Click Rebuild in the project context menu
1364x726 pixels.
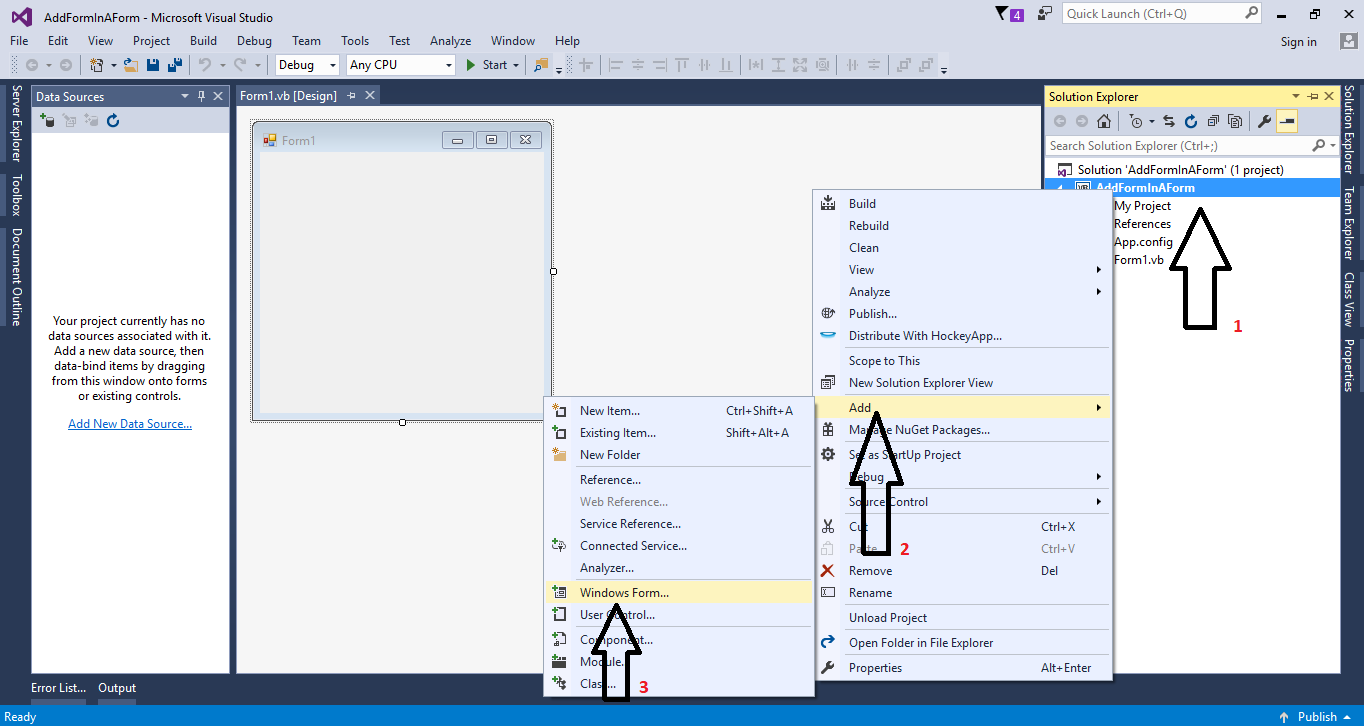pyautogui.click(x=964, y=225)
